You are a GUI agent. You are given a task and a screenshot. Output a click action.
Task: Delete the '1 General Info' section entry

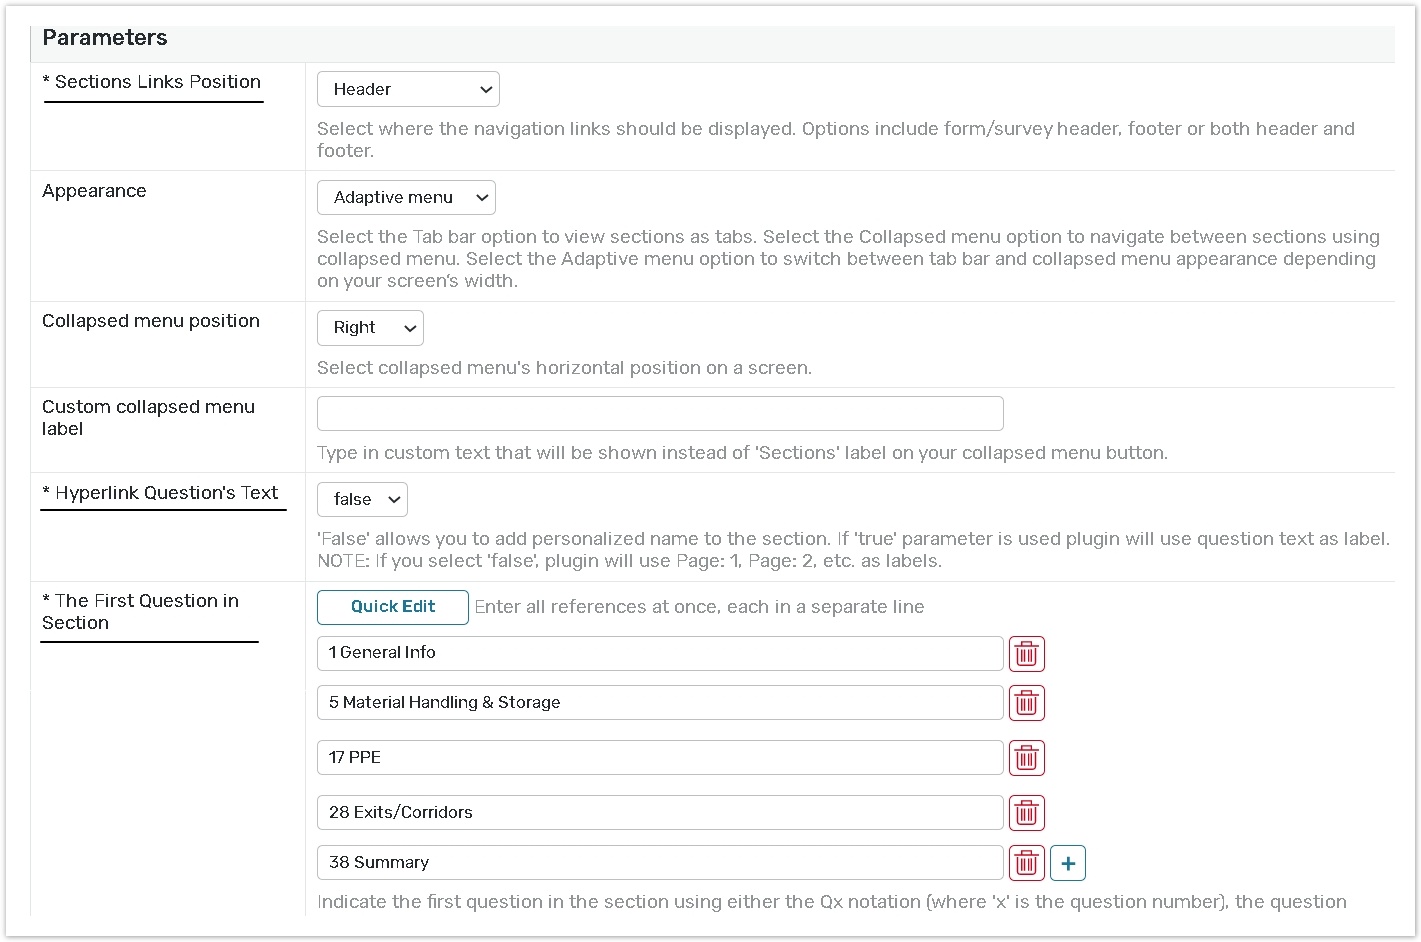click(x=1026, y=654)
